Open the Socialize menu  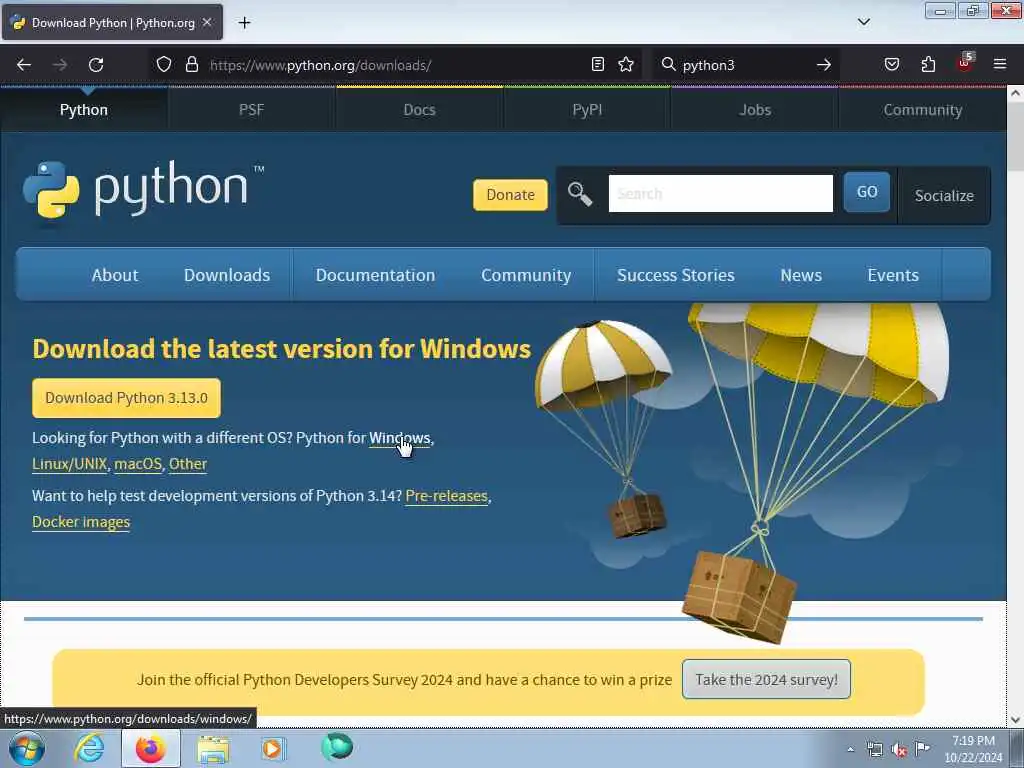coord(944,195)
